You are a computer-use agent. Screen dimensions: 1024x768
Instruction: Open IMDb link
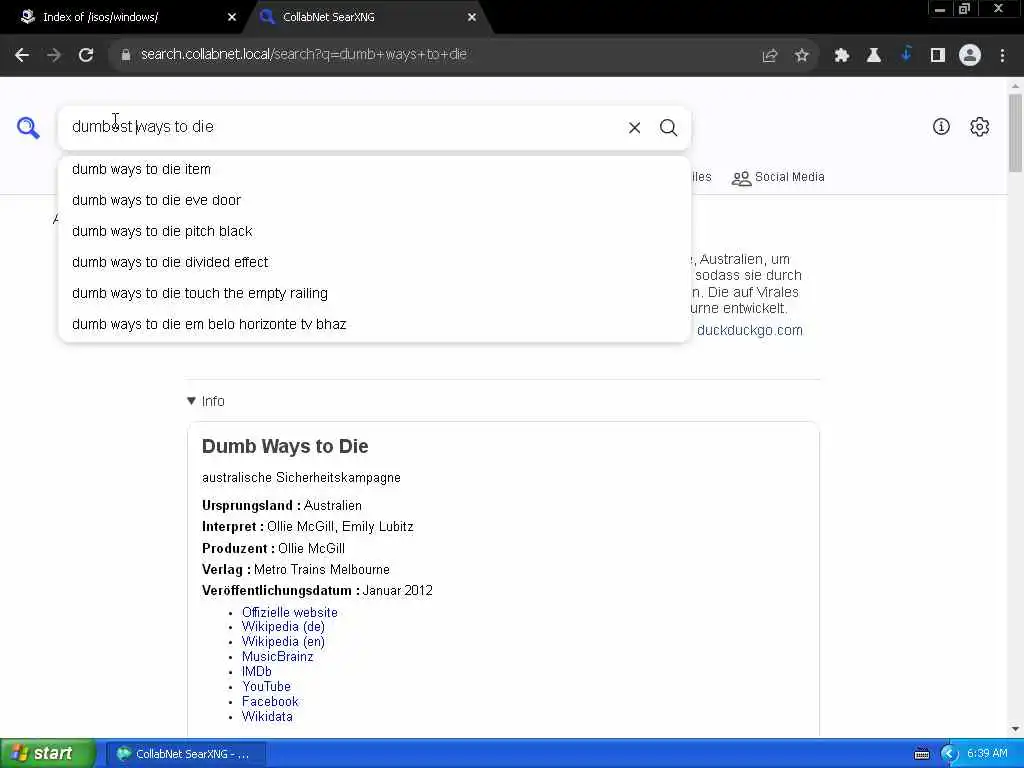257,672
